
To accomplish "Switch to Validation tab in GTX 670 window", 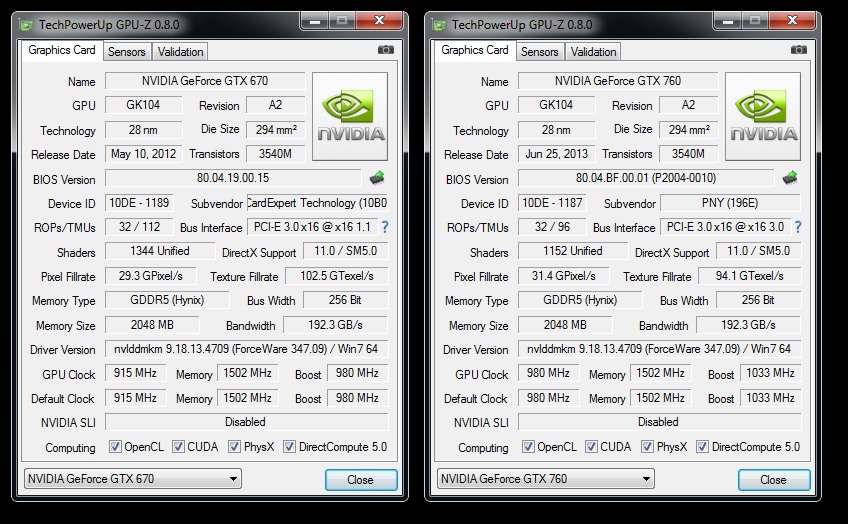I will pyautogui.click(x=181, y=52).
